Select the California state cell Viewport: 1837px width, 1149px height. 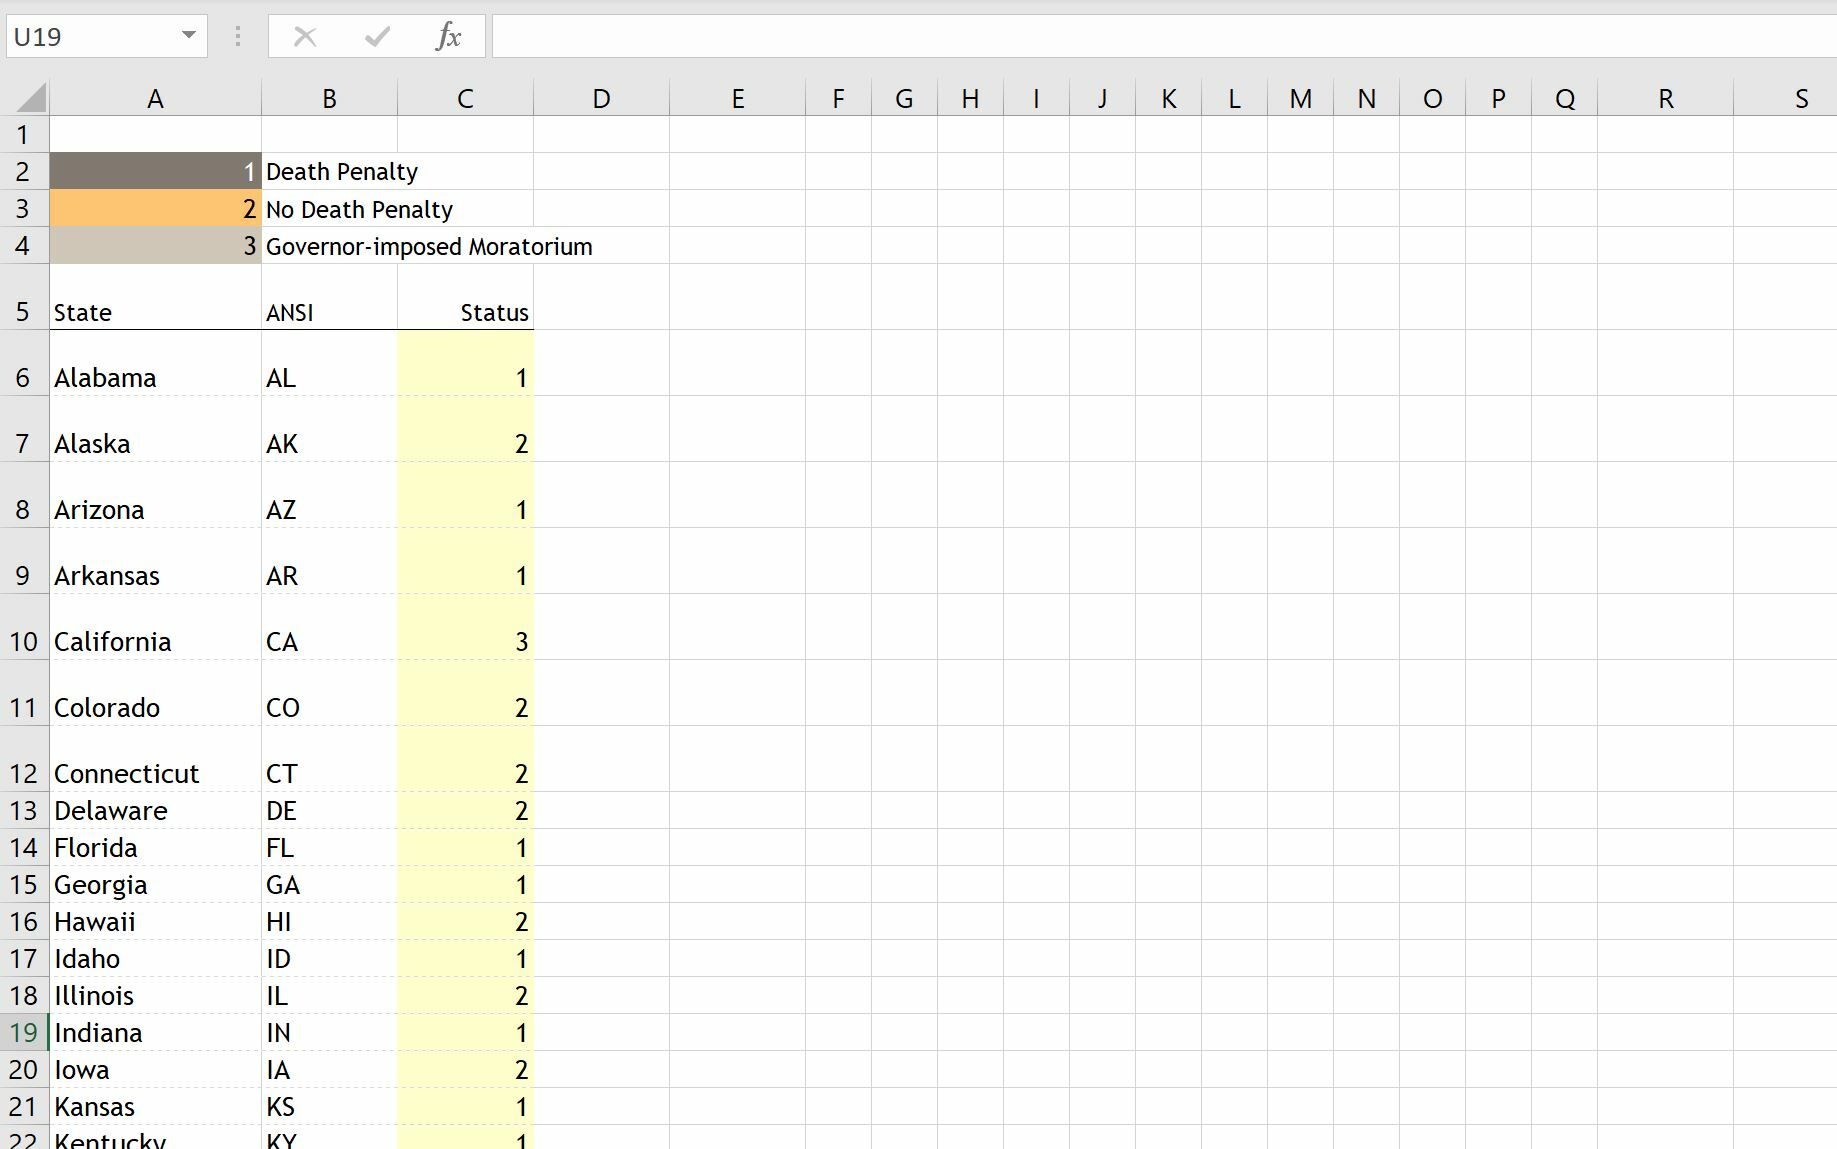click(155, 641)
